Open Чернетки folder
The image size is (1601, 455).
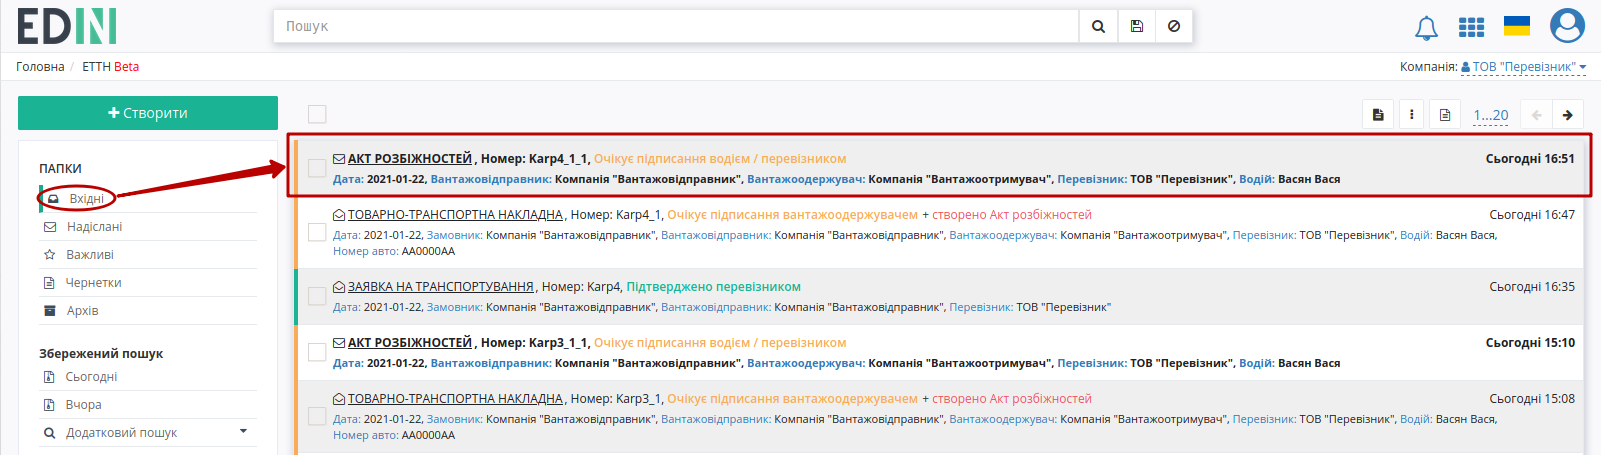(x=94, y=283)
